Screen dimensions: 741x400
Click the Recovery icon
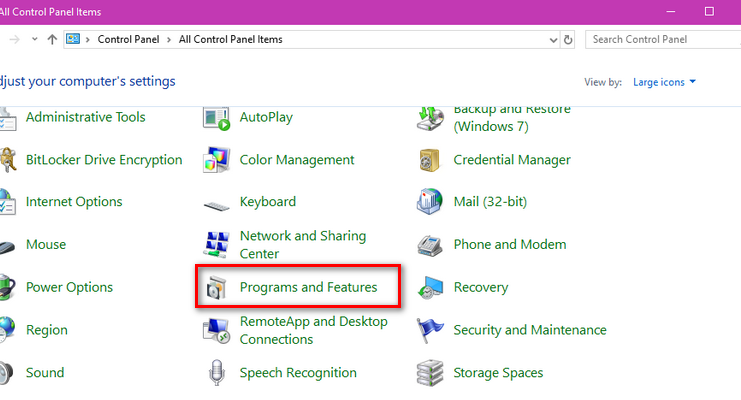tap(430, 287)
